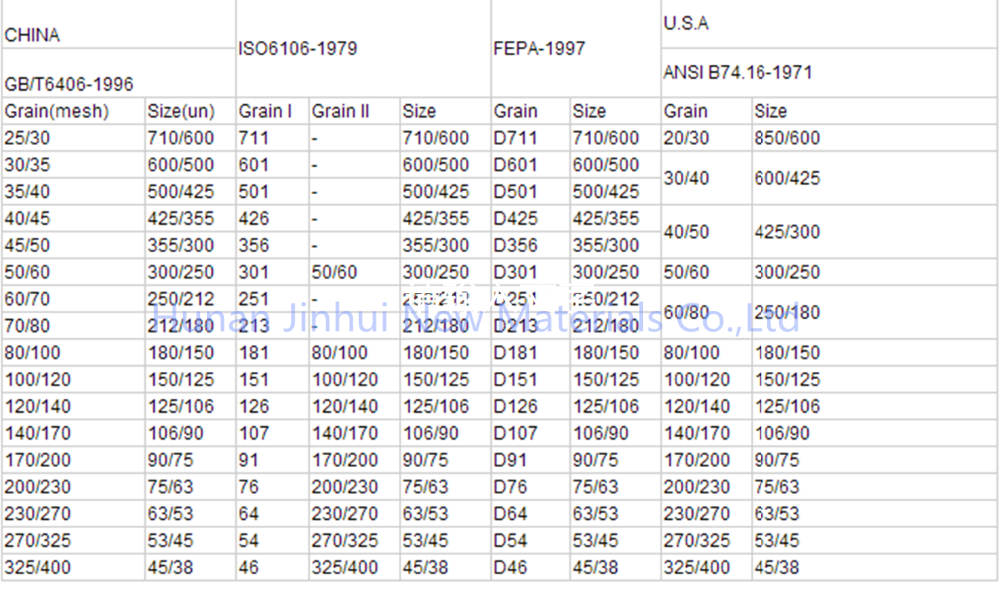Click the 107 Grain I cell

pyautogui.click(x=272, y=433)
